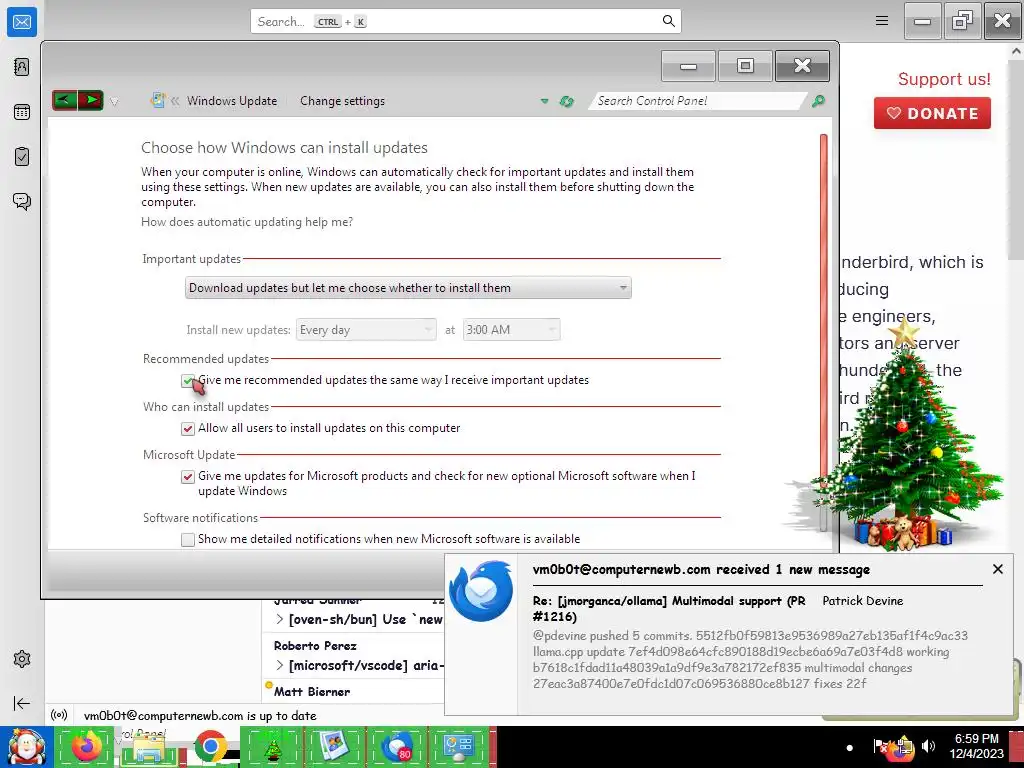The width and height of the screenshot is (1024, 768).
Task: Open Thunderbird Settings gear icon
Action: pos(22,659)
